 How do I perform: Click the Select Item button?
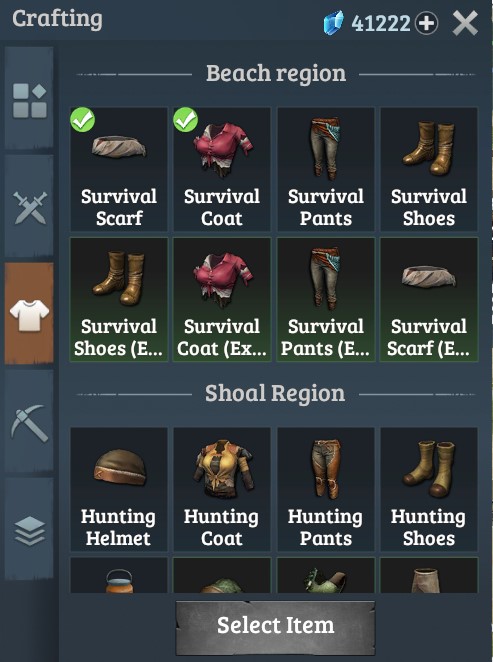[275, 627]
